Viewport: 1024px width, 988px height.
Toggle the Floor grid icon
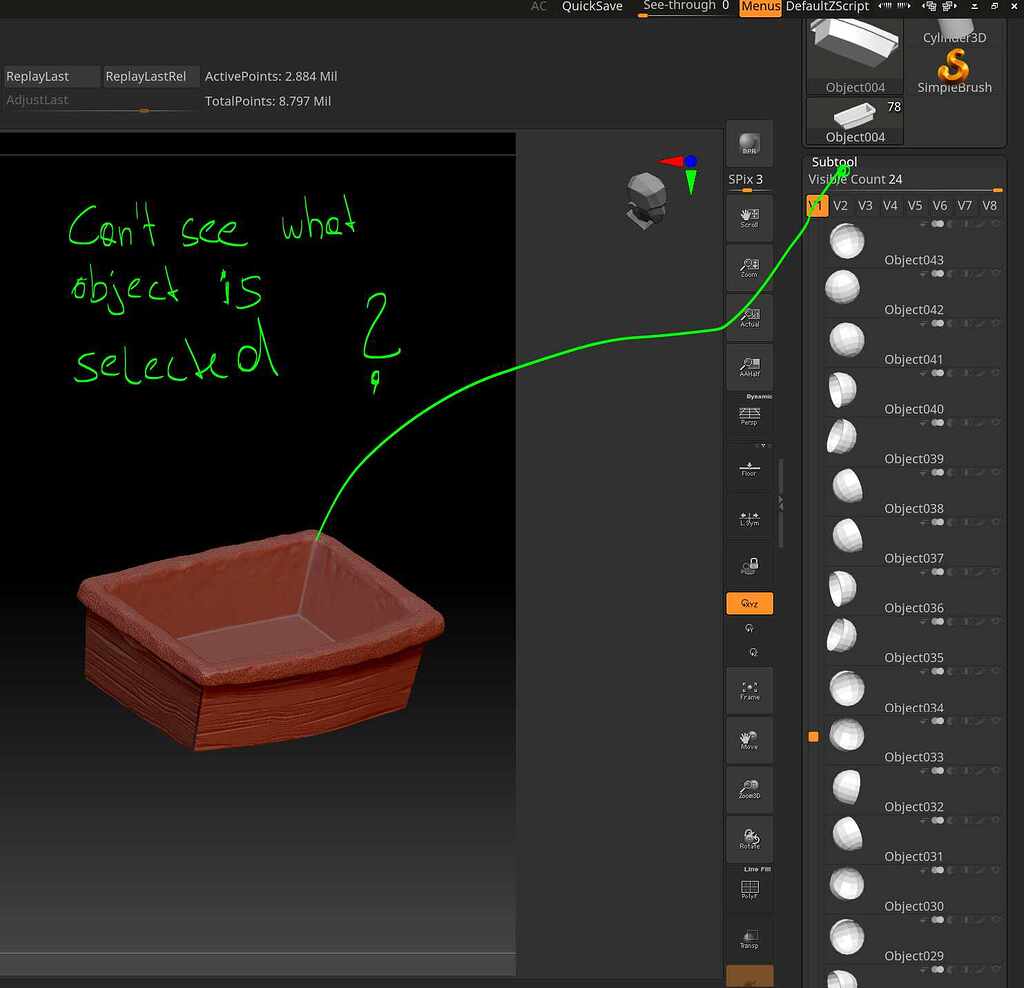749,467
